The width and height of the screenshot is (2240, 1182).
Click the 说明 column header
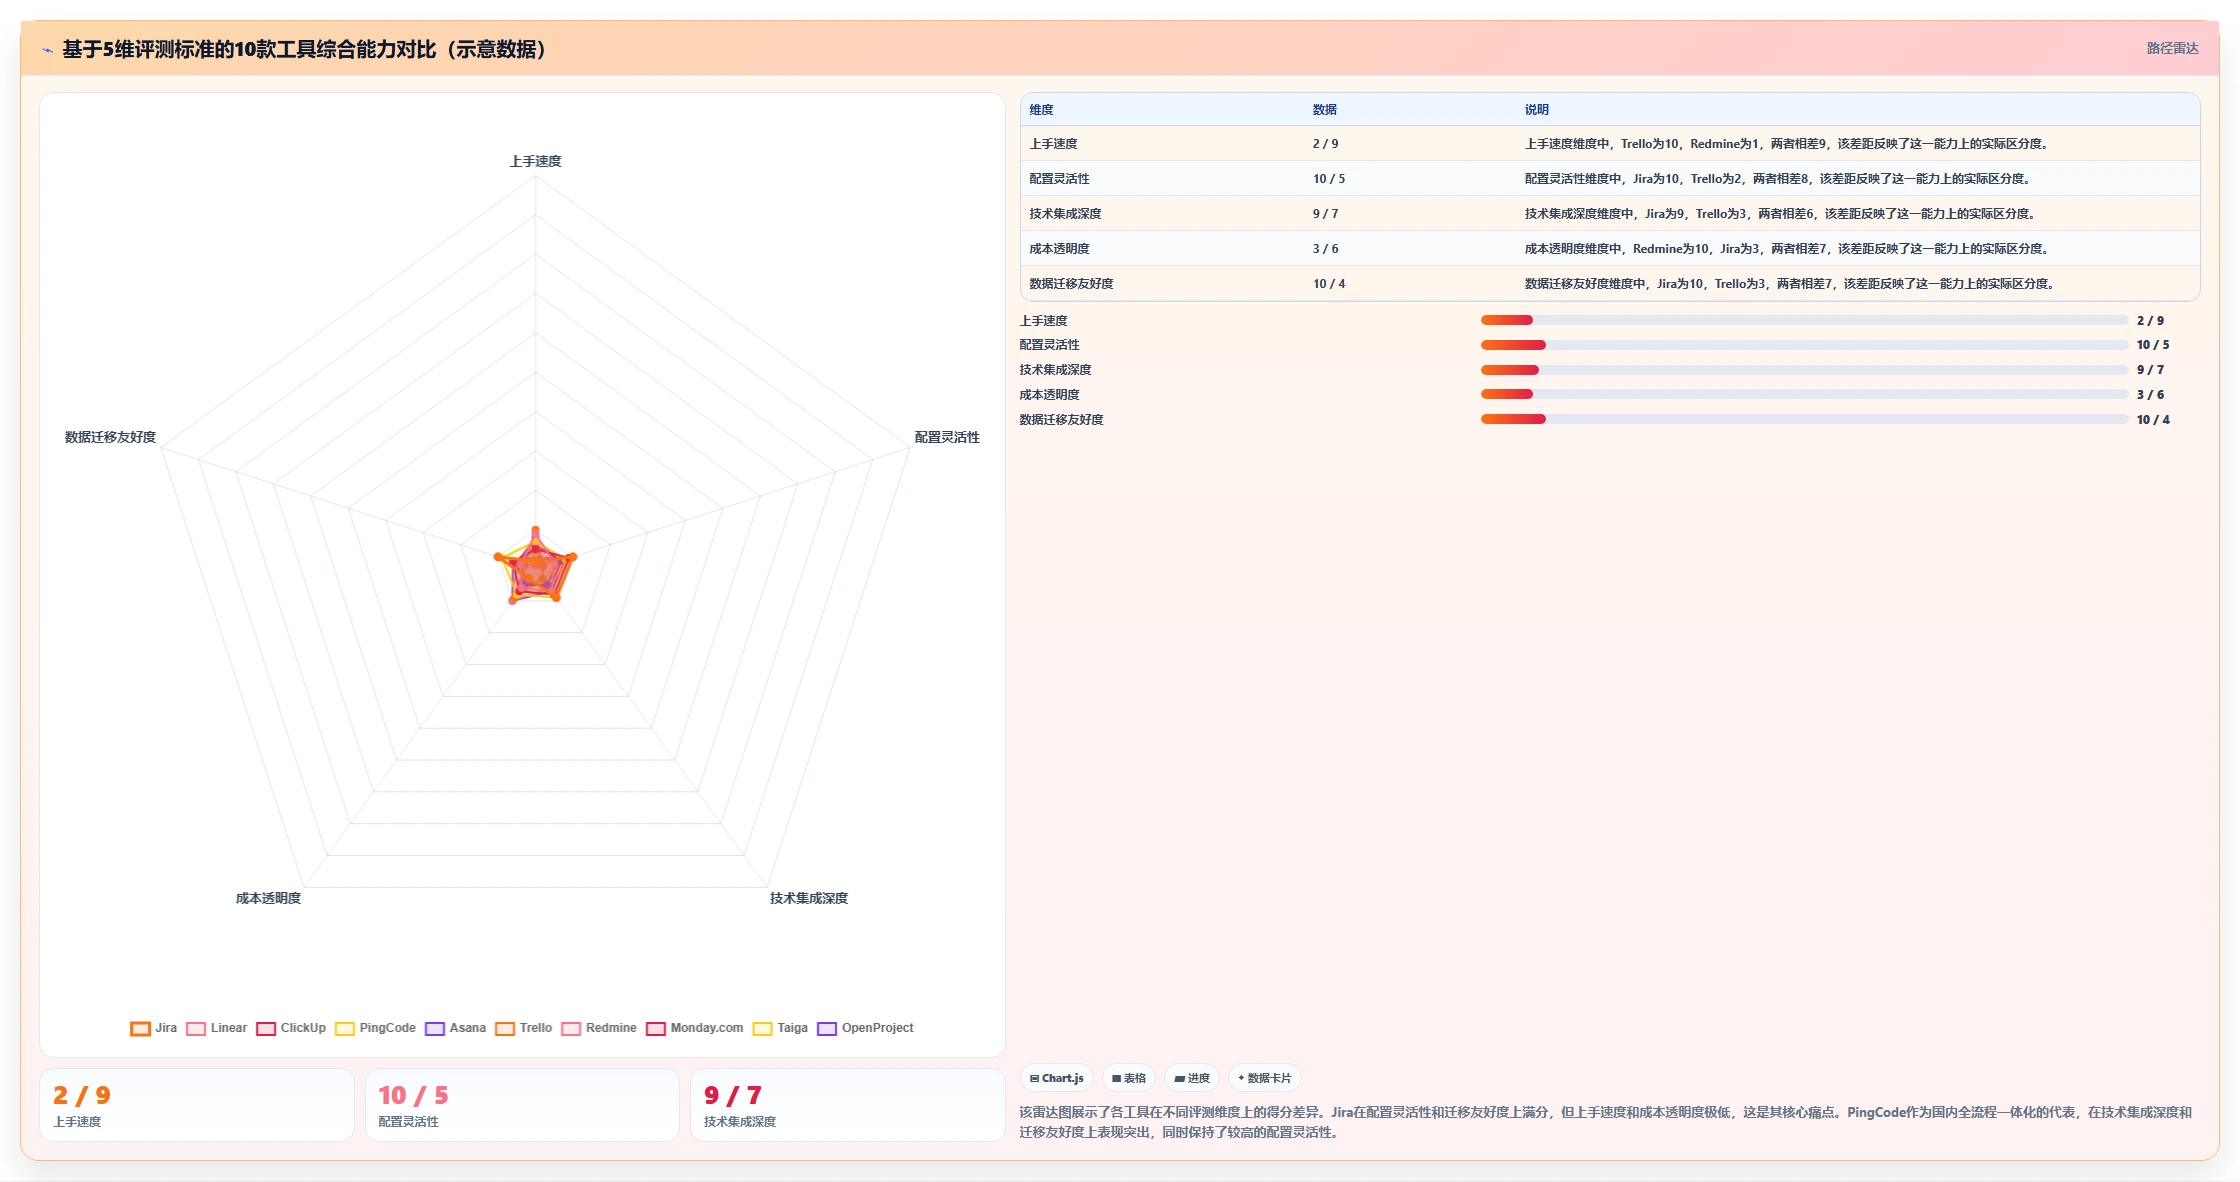click(x=1536, y=110)
